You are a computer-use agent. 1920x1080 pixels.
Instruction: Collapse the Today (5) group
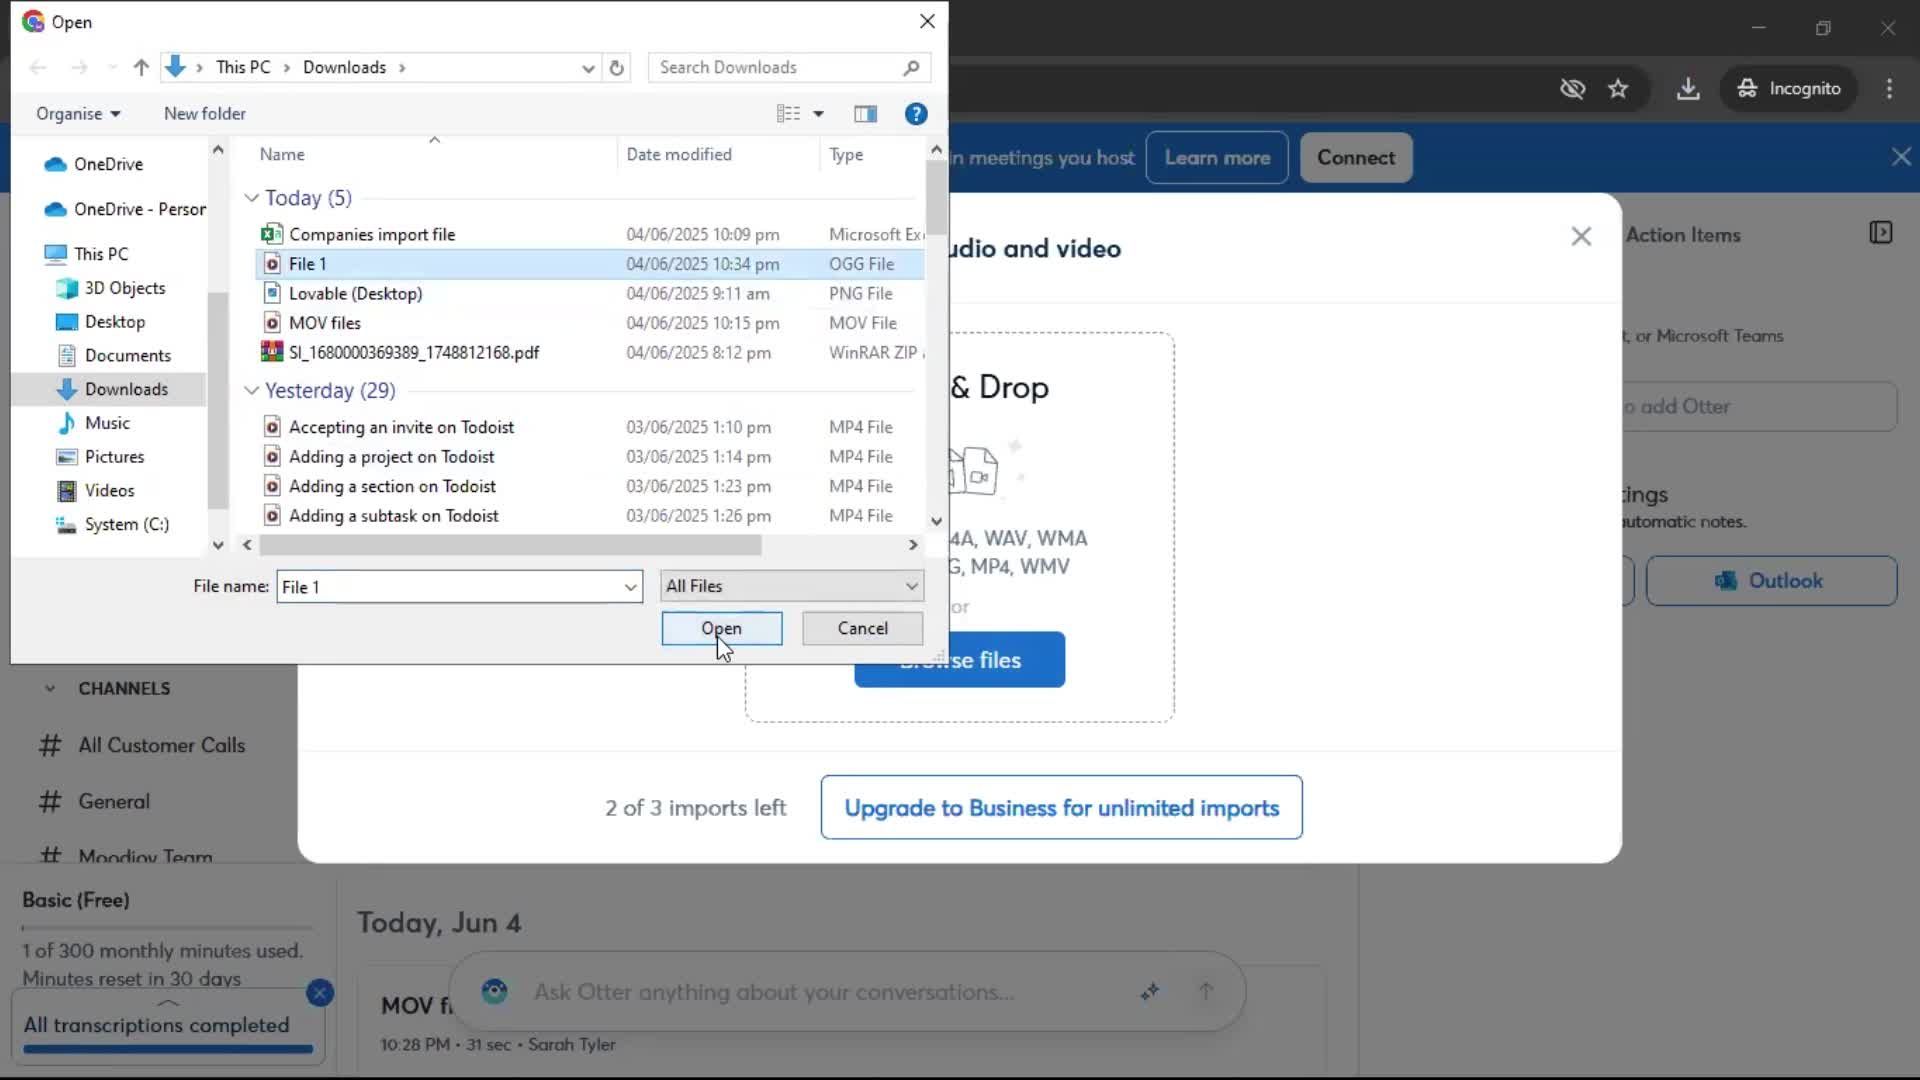point(251,198)
